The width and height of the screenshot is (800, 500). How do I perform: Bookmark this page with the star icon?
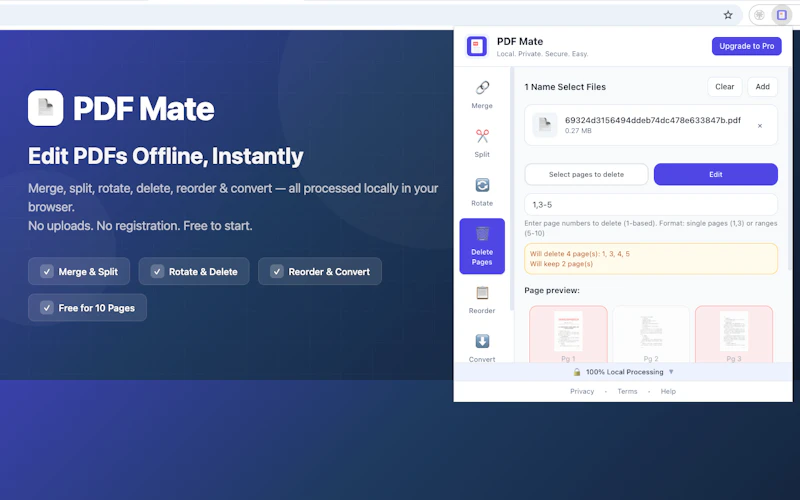click(728, 15)
